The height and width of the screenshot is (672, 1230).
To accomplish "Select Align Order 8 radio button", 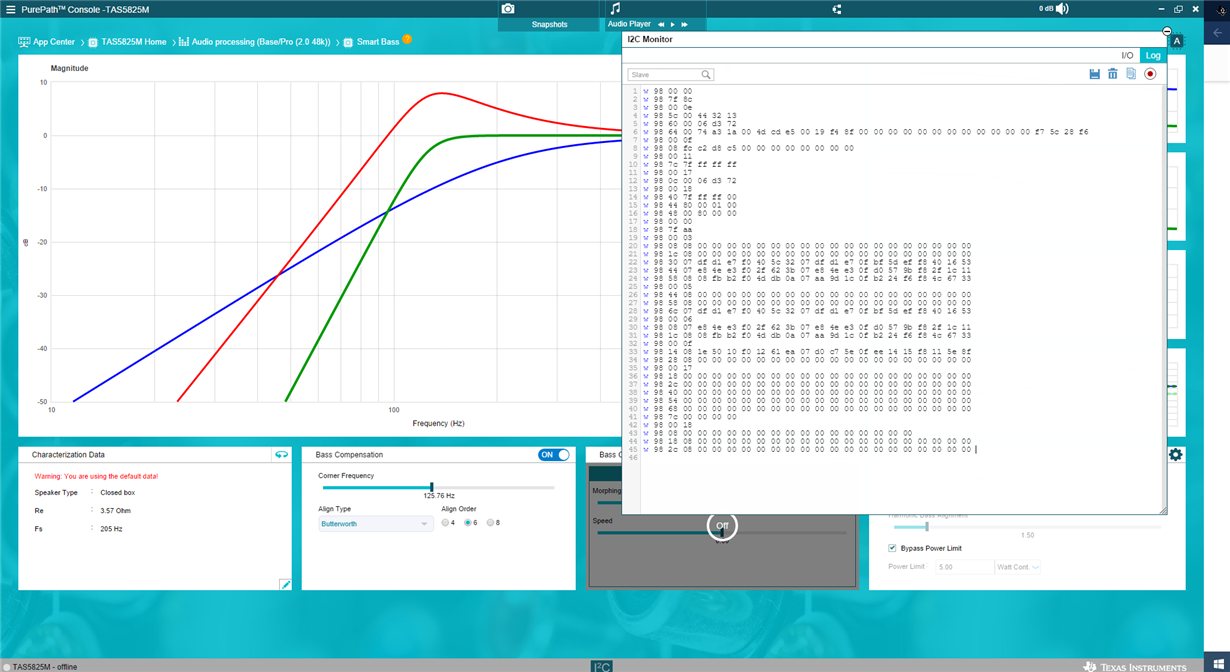I will point(491,523).
